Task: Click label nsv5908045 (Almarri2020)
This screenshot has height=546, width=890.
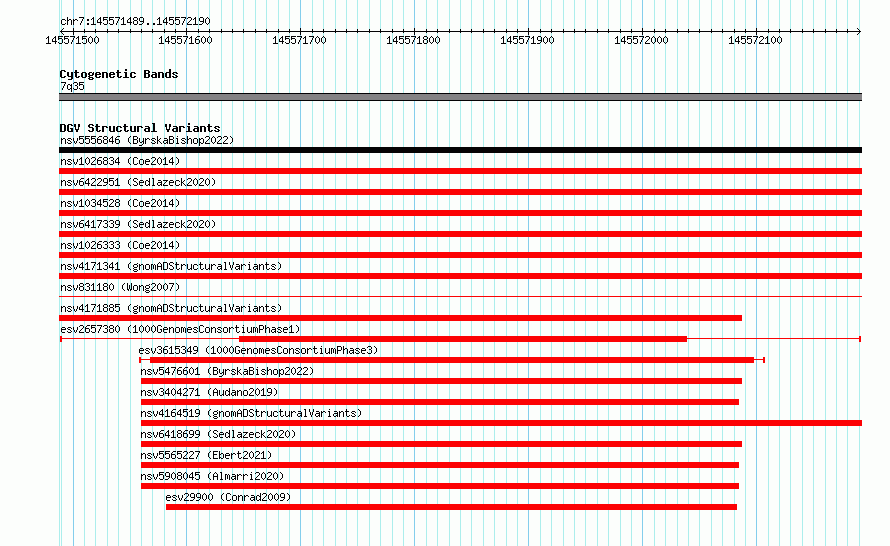Action: (x=212, y=476)
